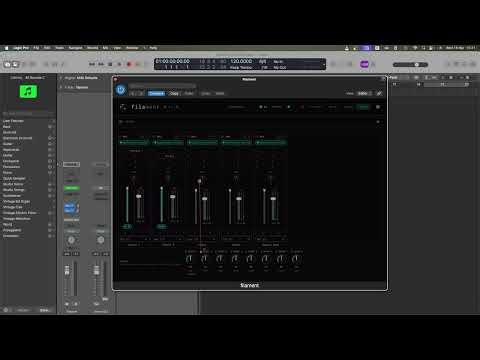Viewport: 480px width, 360px height.
Task: Click the link icon in plugin header
Action: point(379,94)
